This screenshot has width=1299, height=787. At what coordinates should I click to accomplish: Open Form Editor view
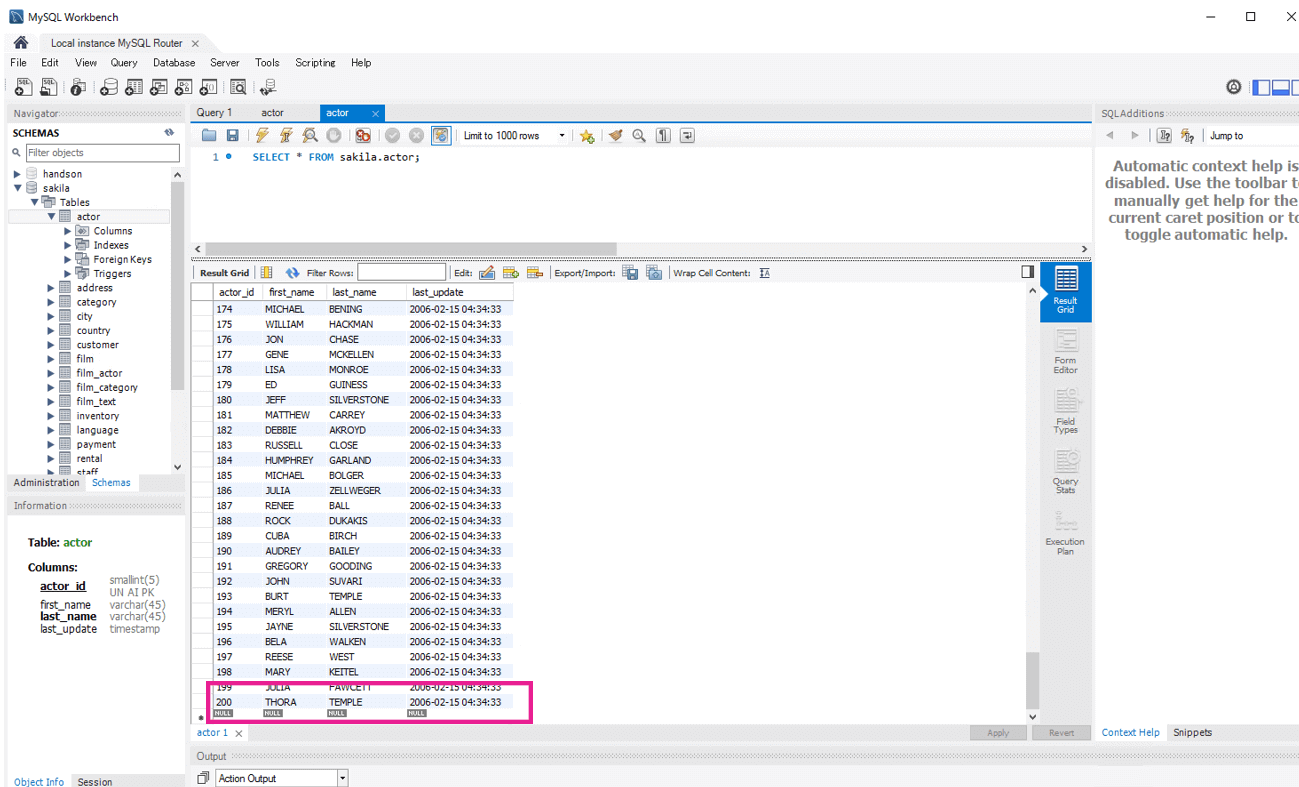click(1066, 351)
